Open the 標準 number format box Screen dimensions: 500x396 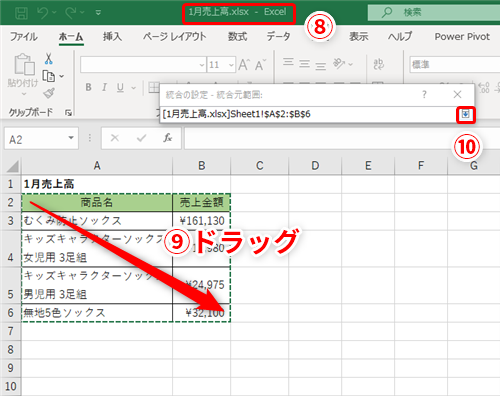coord(455,64)
